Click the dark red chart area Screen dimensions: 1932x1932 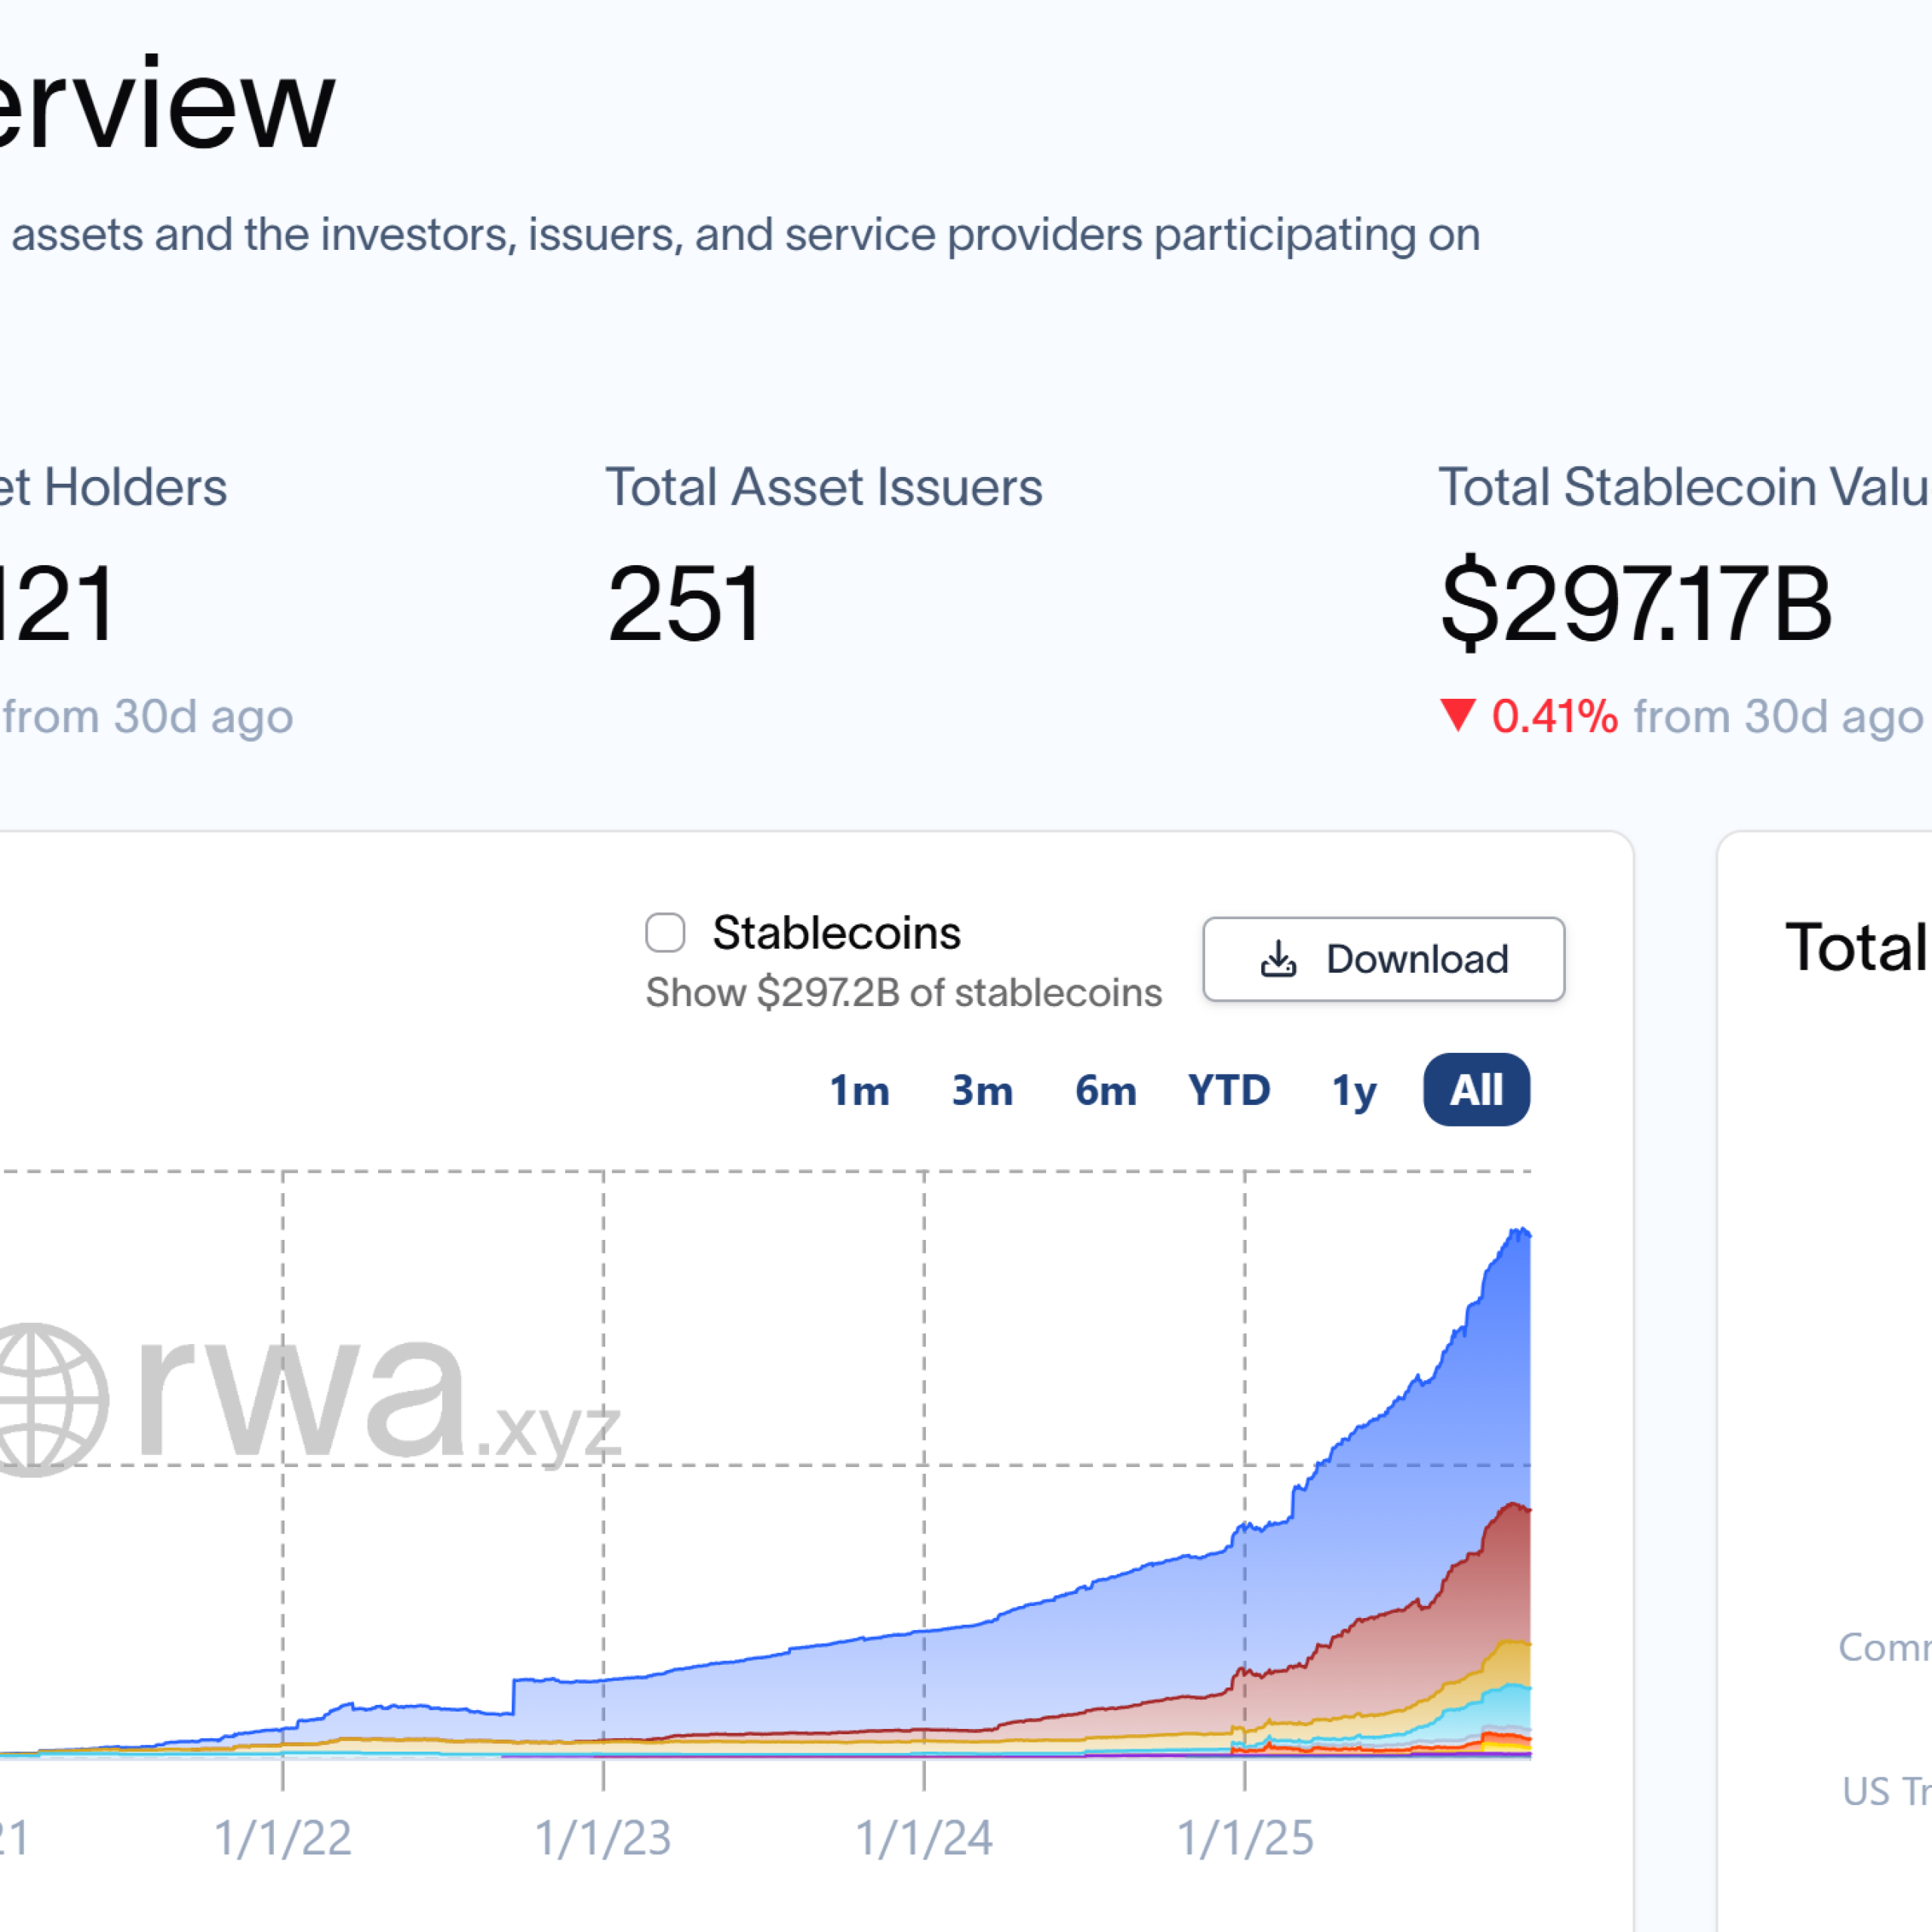coord(1490,1590)
